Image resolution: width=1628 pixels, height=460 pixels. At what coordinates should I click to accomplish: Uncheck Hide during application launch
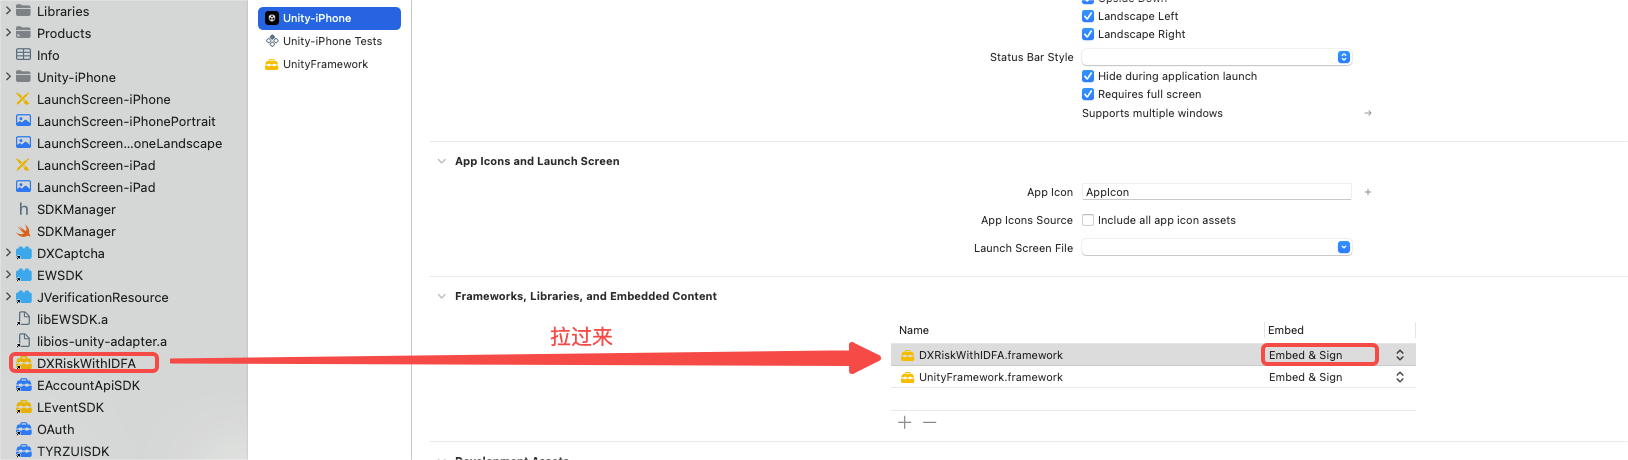click(x=1088, y=76)
